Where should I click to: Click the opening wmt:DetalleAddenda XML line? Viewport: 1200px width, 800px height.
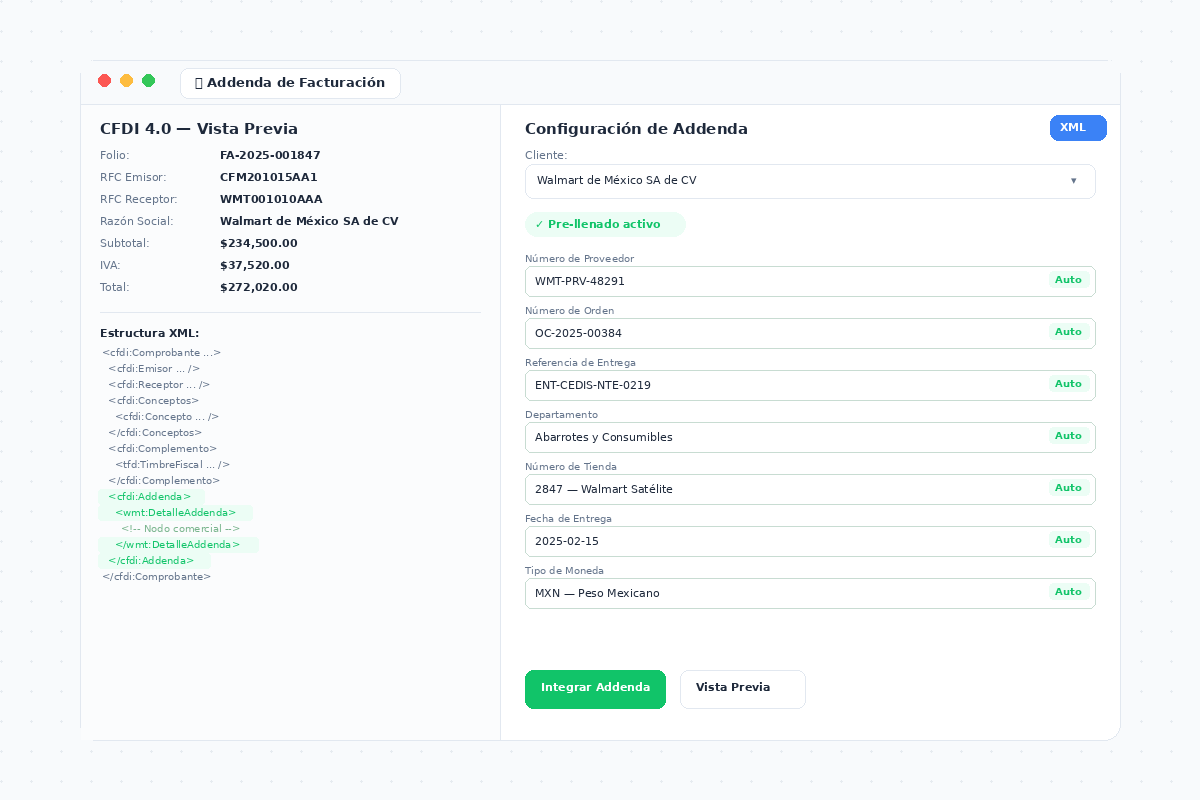click(x=176, y=513)
